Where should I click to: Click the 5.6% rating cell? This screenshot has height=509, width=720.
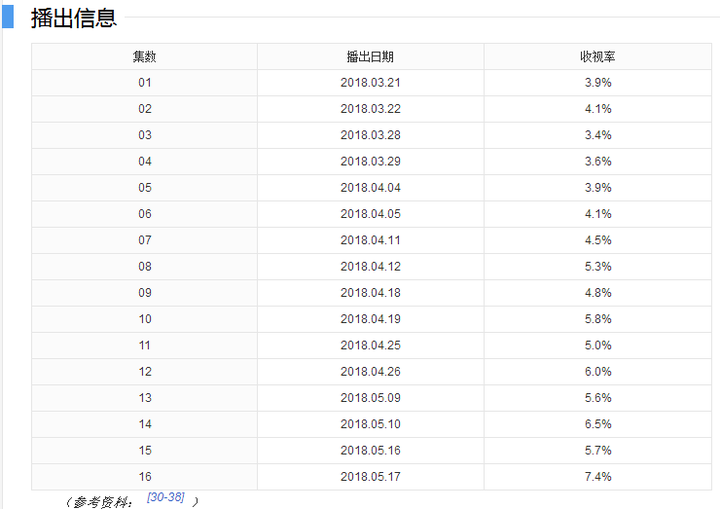(x=597, y=398)
